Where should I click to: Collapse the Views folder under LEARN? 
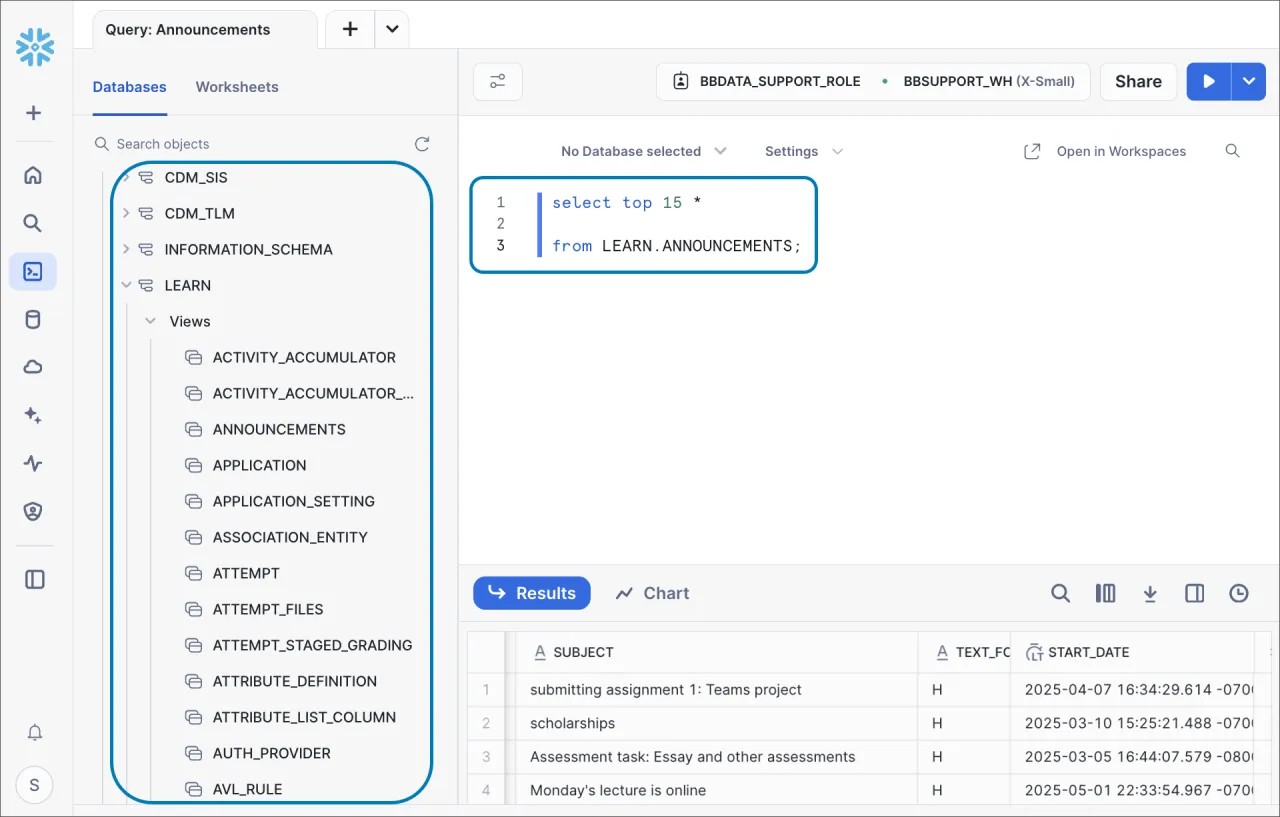pos(148,321)
